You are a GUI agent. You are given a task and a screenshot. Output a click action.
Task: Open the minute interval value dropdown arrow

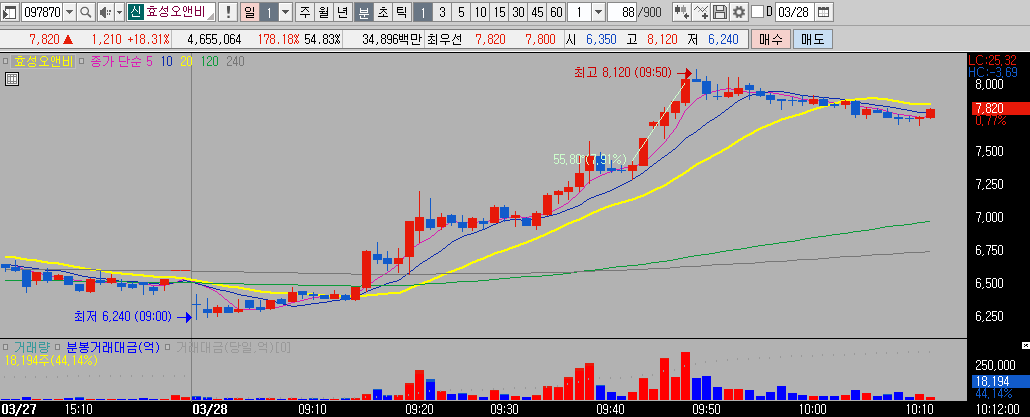tap(598, 12)
